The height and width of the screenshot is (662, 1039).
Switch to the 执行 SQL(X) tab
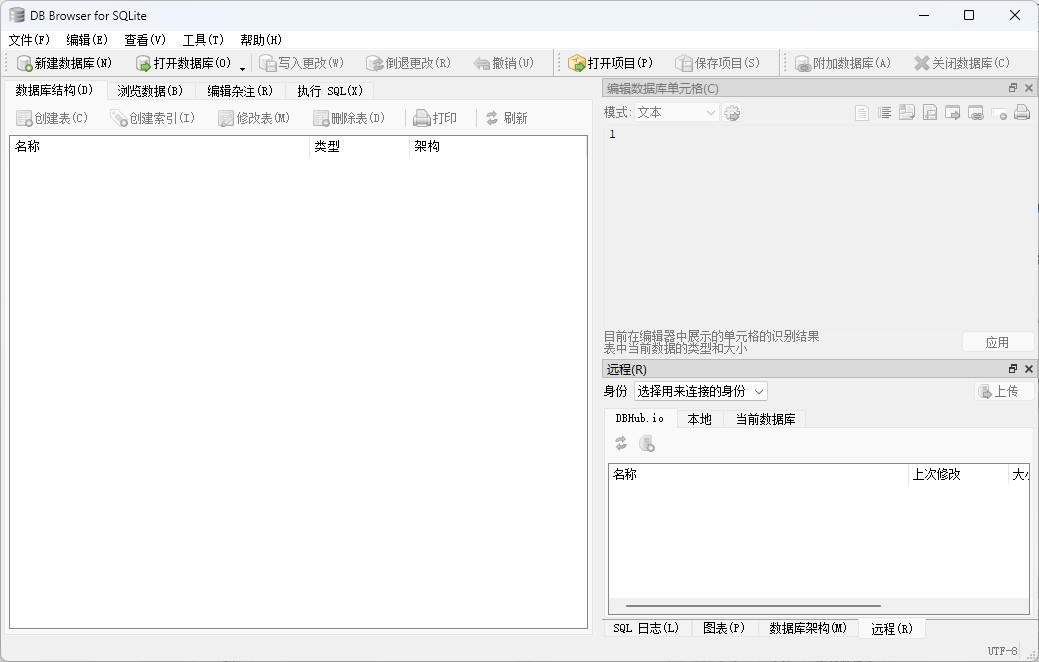(330, 91)
